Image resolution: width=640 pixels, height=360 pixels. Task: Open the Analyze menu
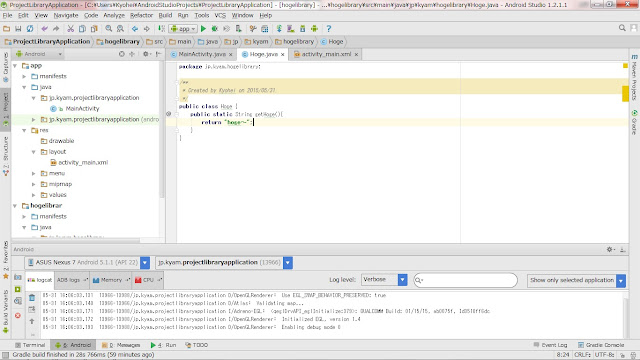[x=114, y=16]
